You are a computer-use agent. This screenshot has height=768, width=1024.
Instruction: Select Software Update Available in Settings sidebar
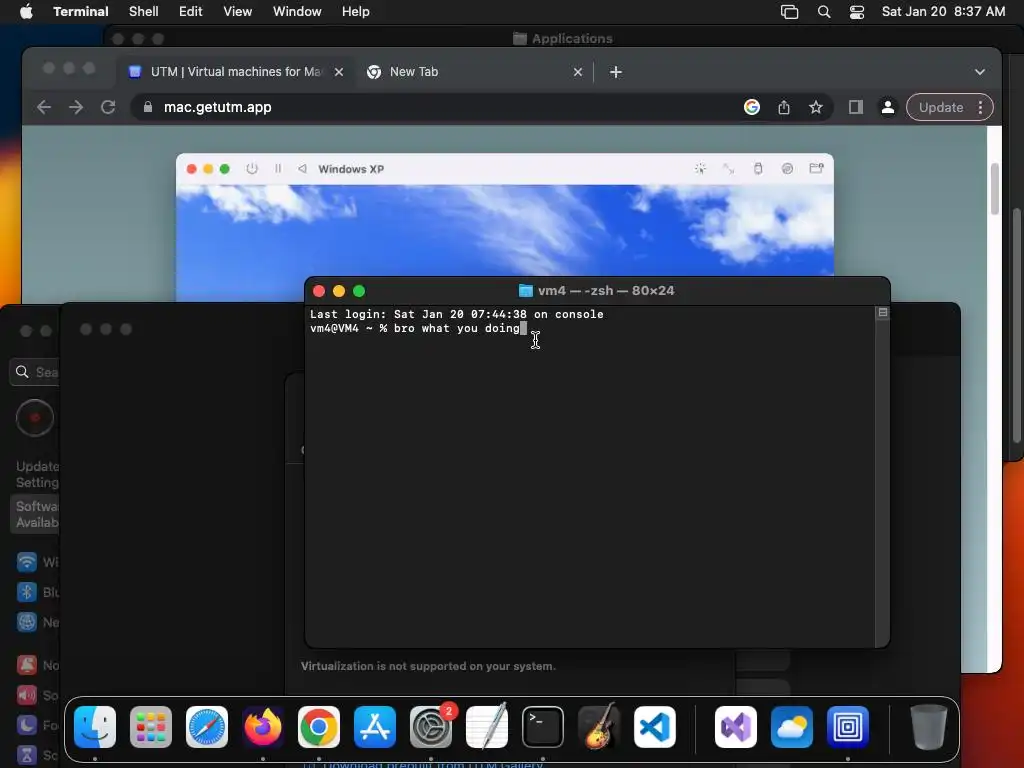tap(37, 514)
